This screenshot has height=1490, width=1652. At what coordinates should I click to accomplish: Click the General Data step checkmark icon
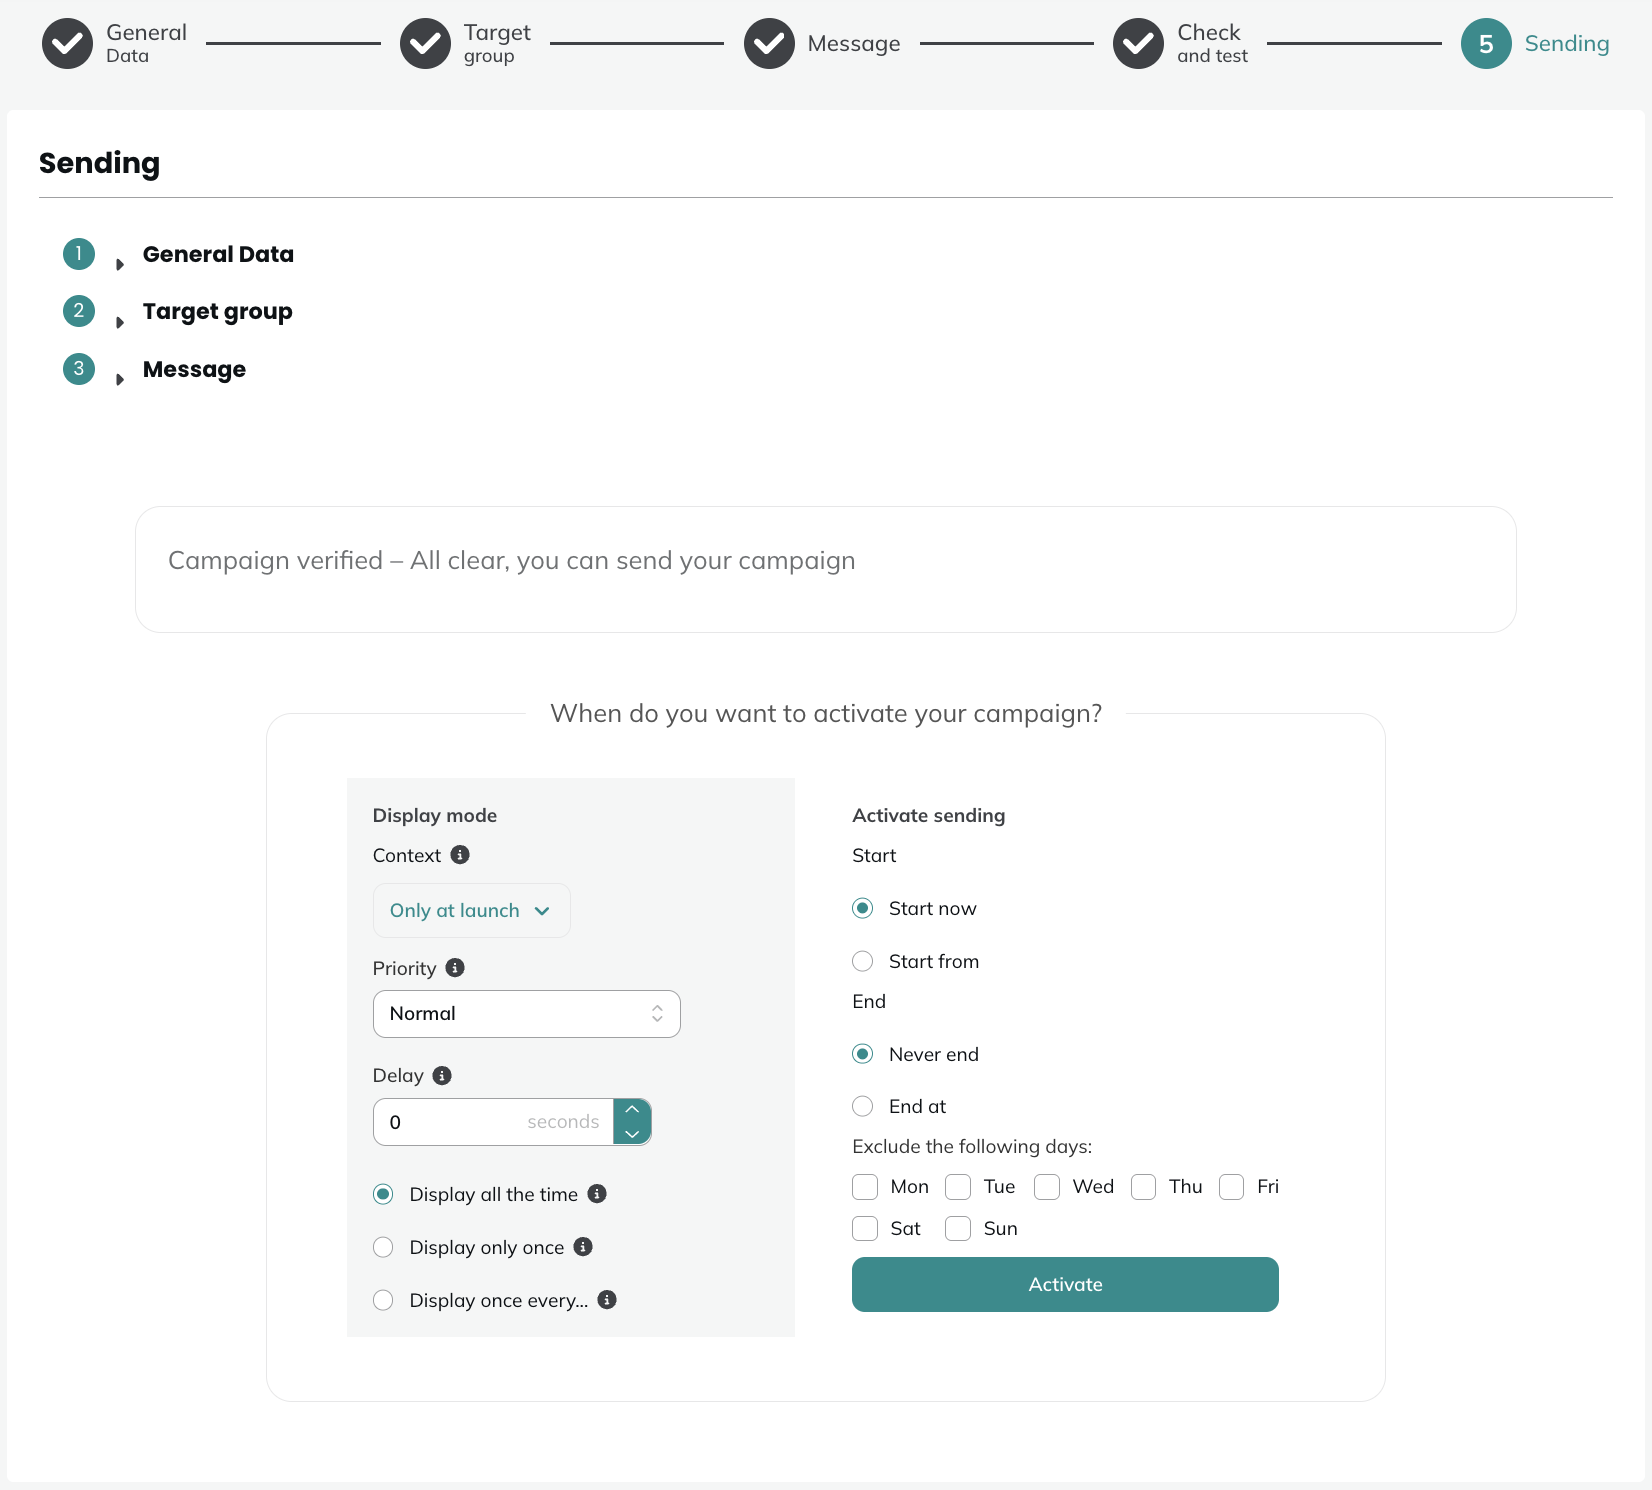click(67, 44)
